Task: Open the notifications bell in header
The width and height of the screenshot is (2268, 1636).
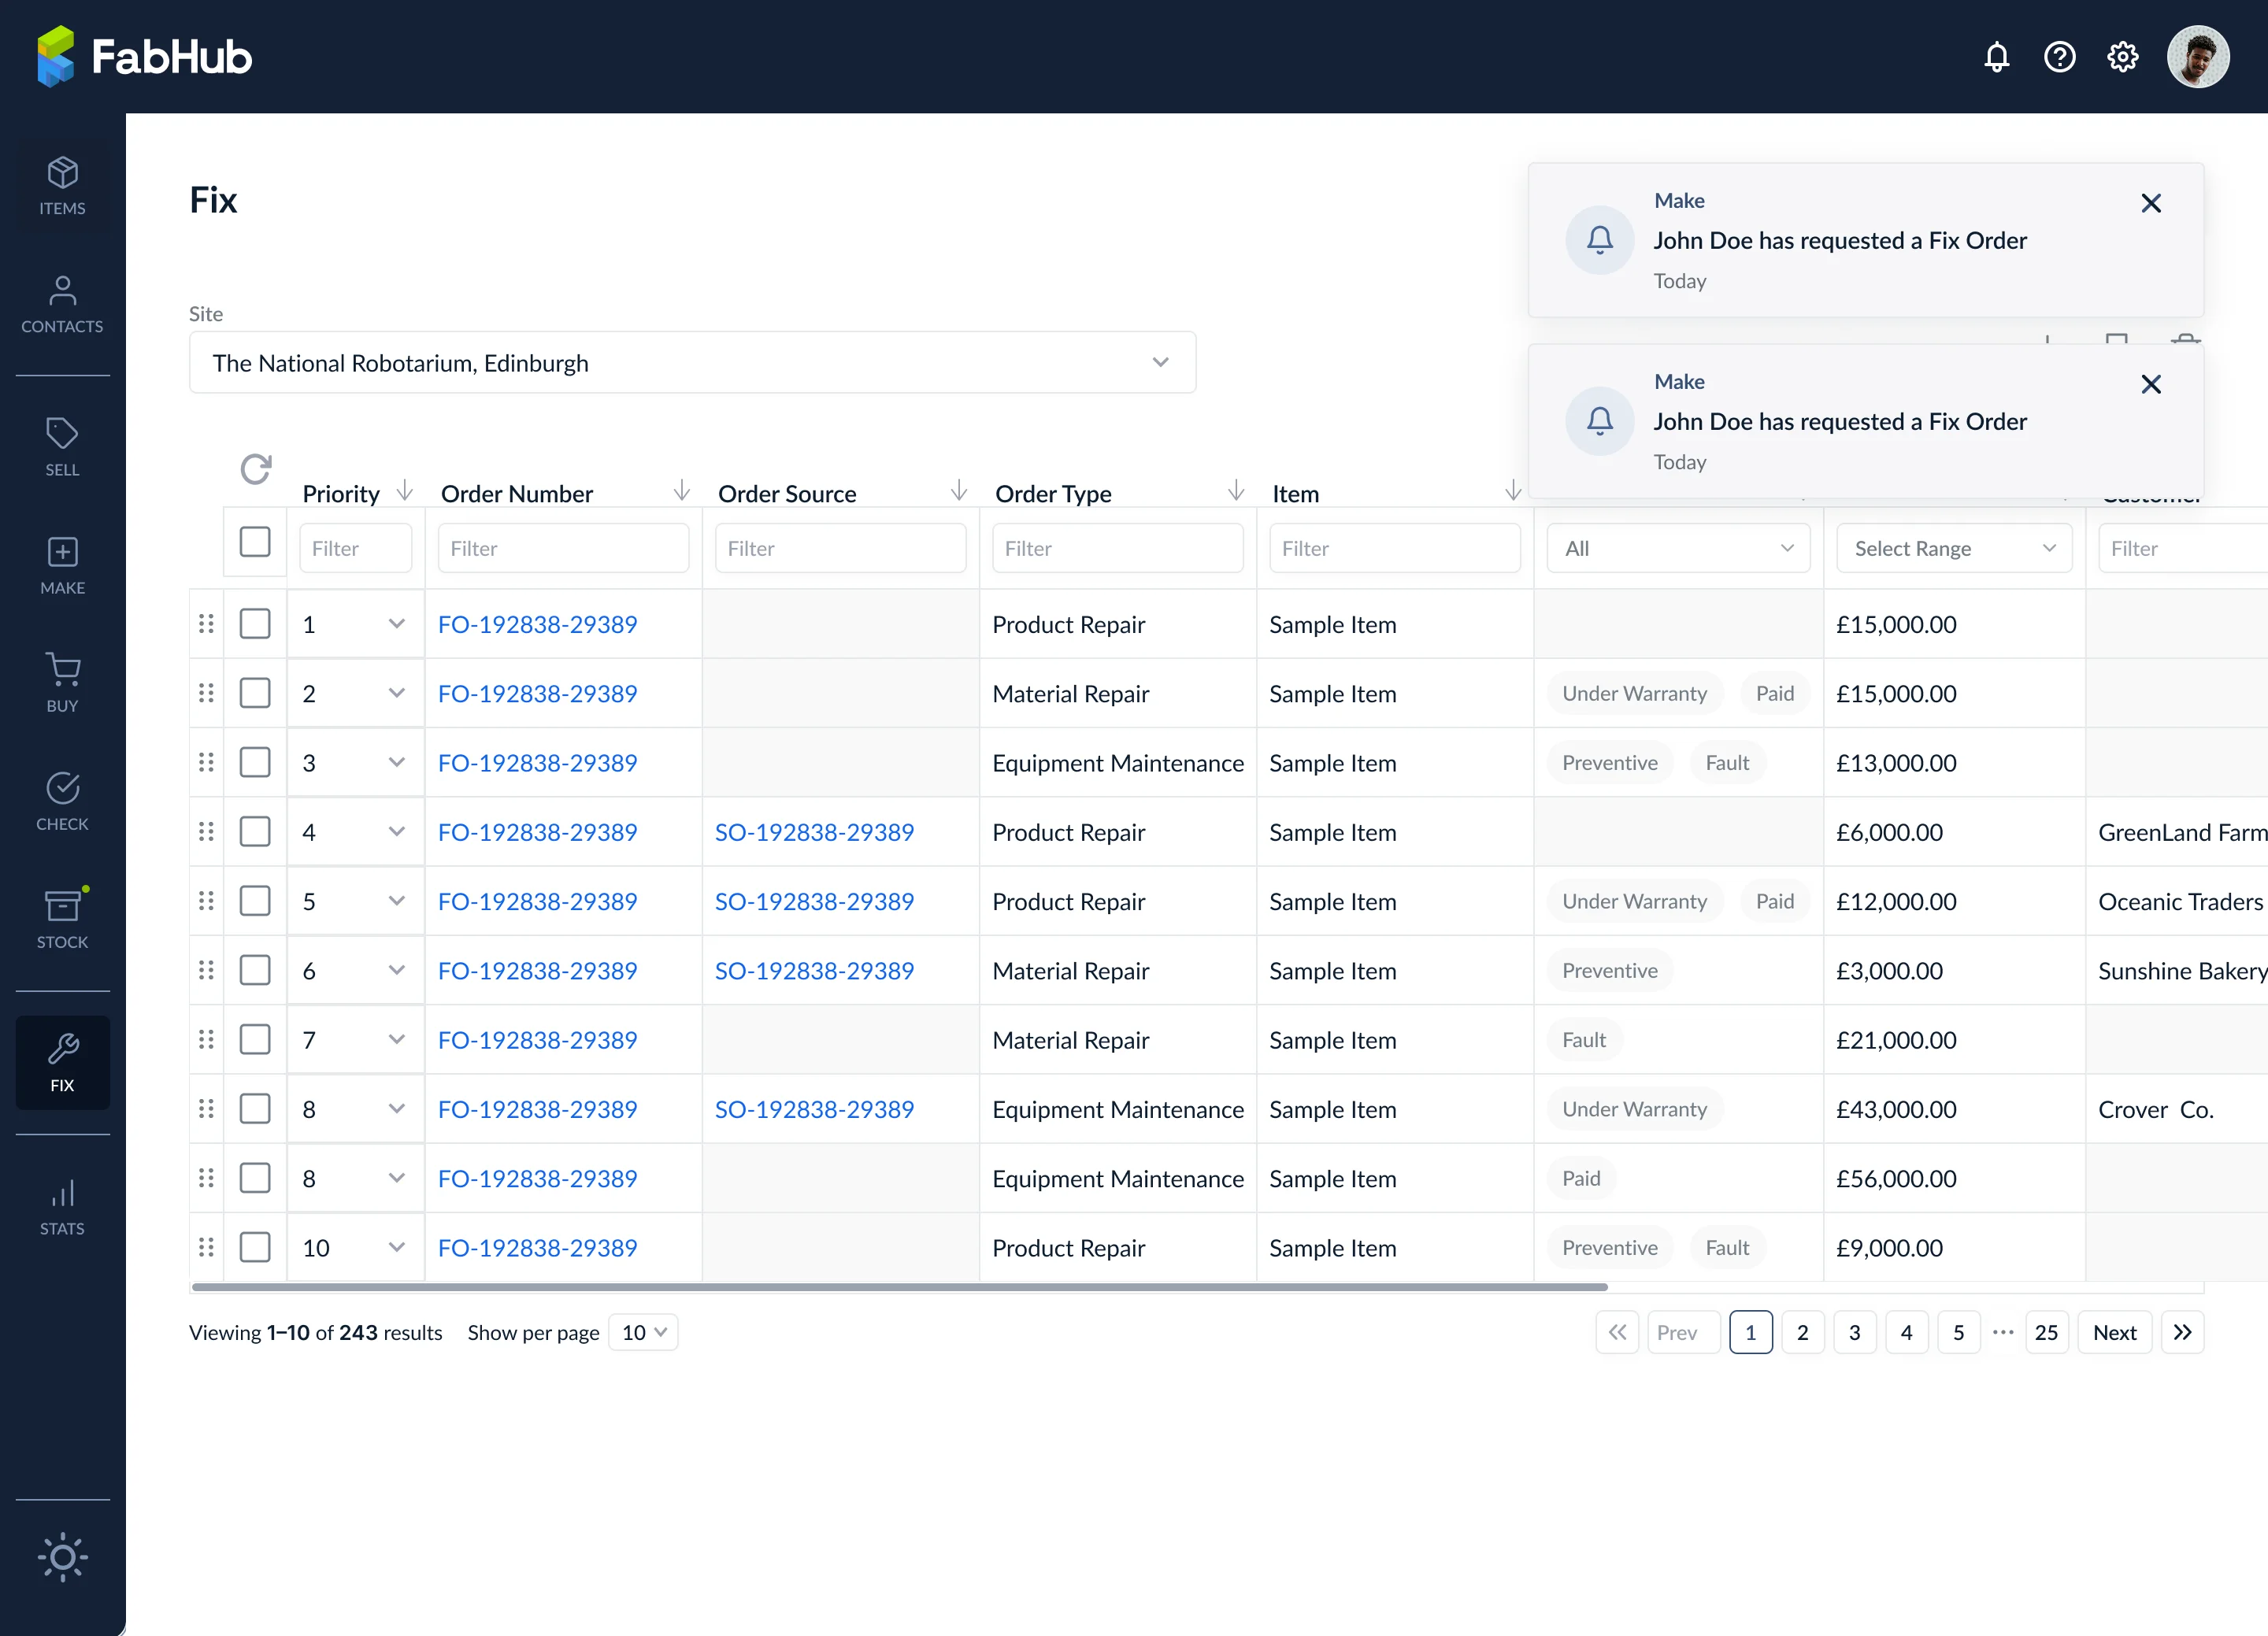Action: point(1996,57)
